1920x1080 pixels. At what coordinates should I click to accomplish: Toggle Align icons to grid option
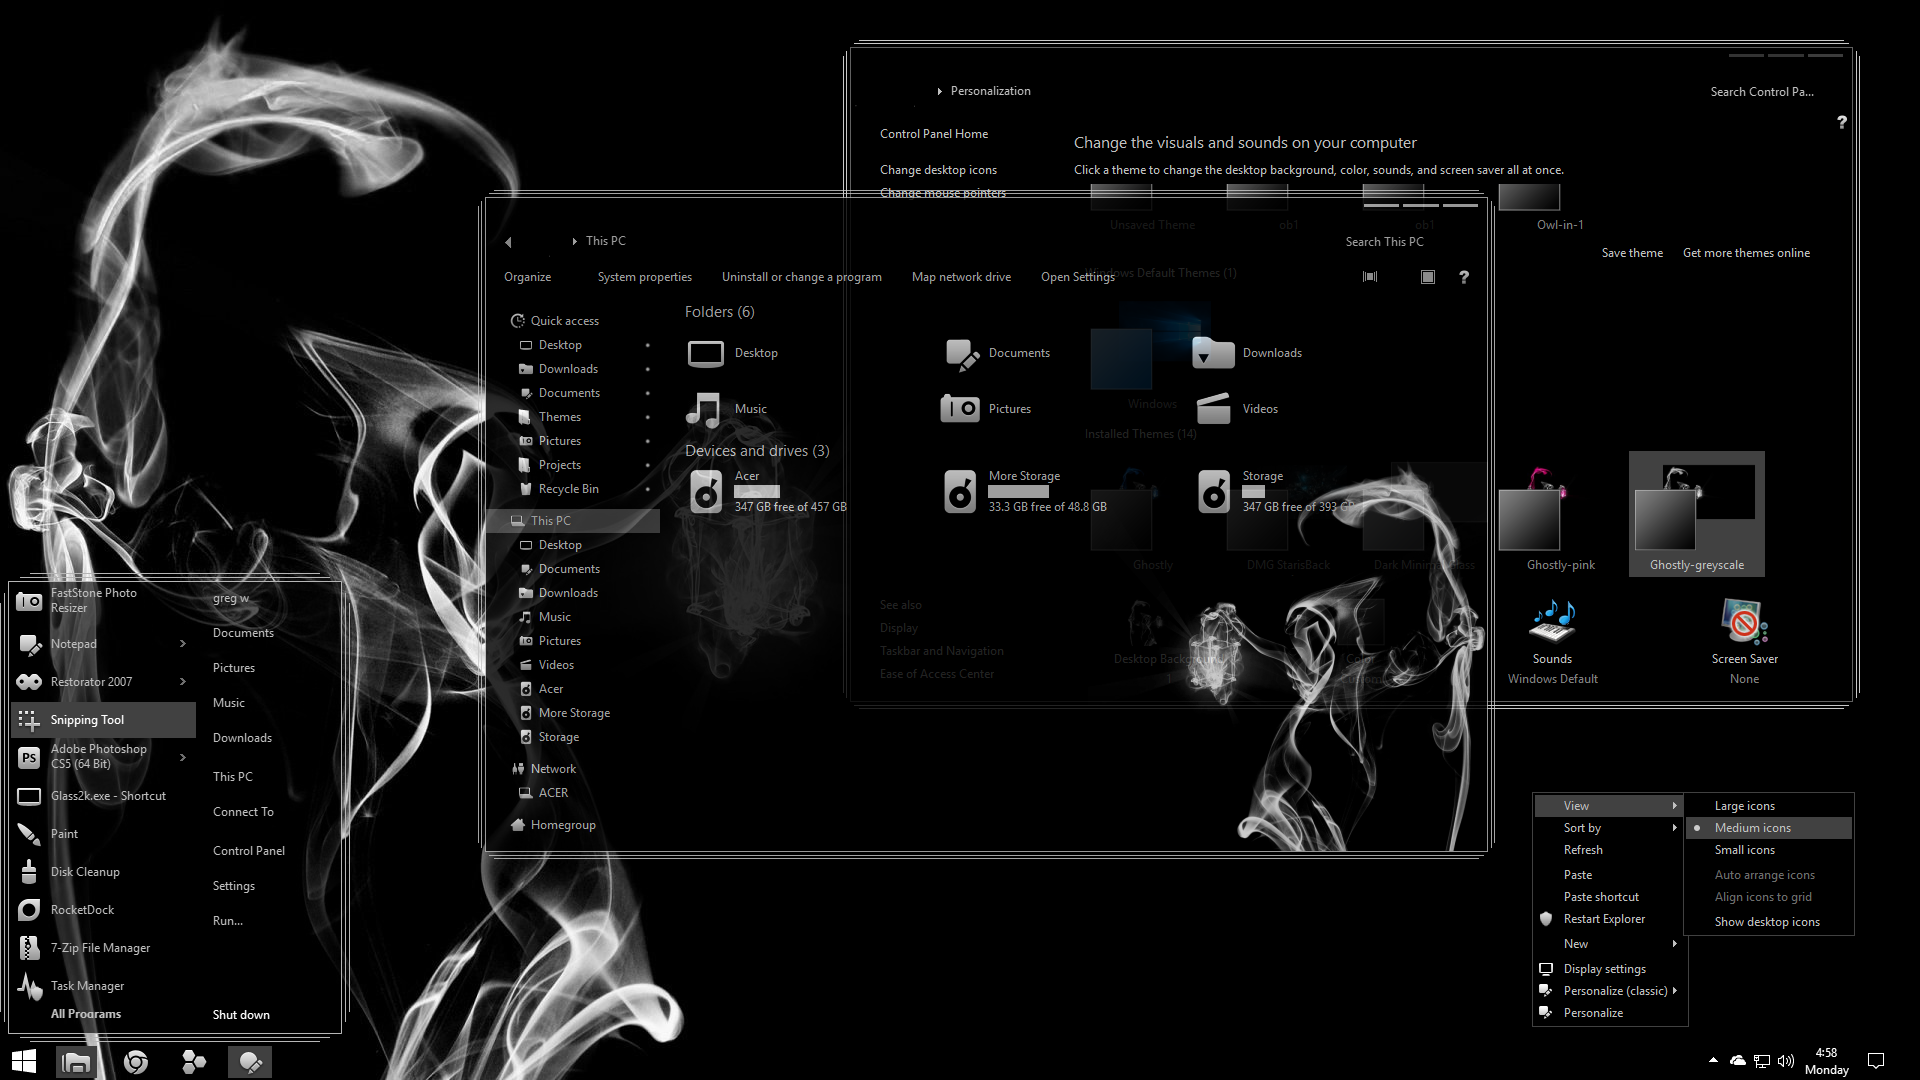[x=1763, y=897]
